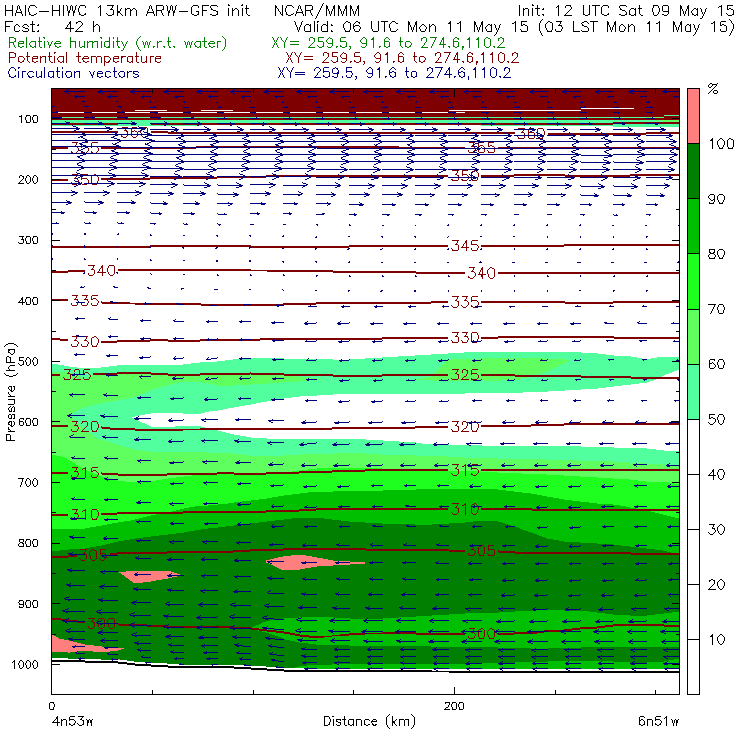Click 'Init: 12 UTC Sat 09 May 15'
The width and height of the screenshot is (740, 740).
(626, 10)
